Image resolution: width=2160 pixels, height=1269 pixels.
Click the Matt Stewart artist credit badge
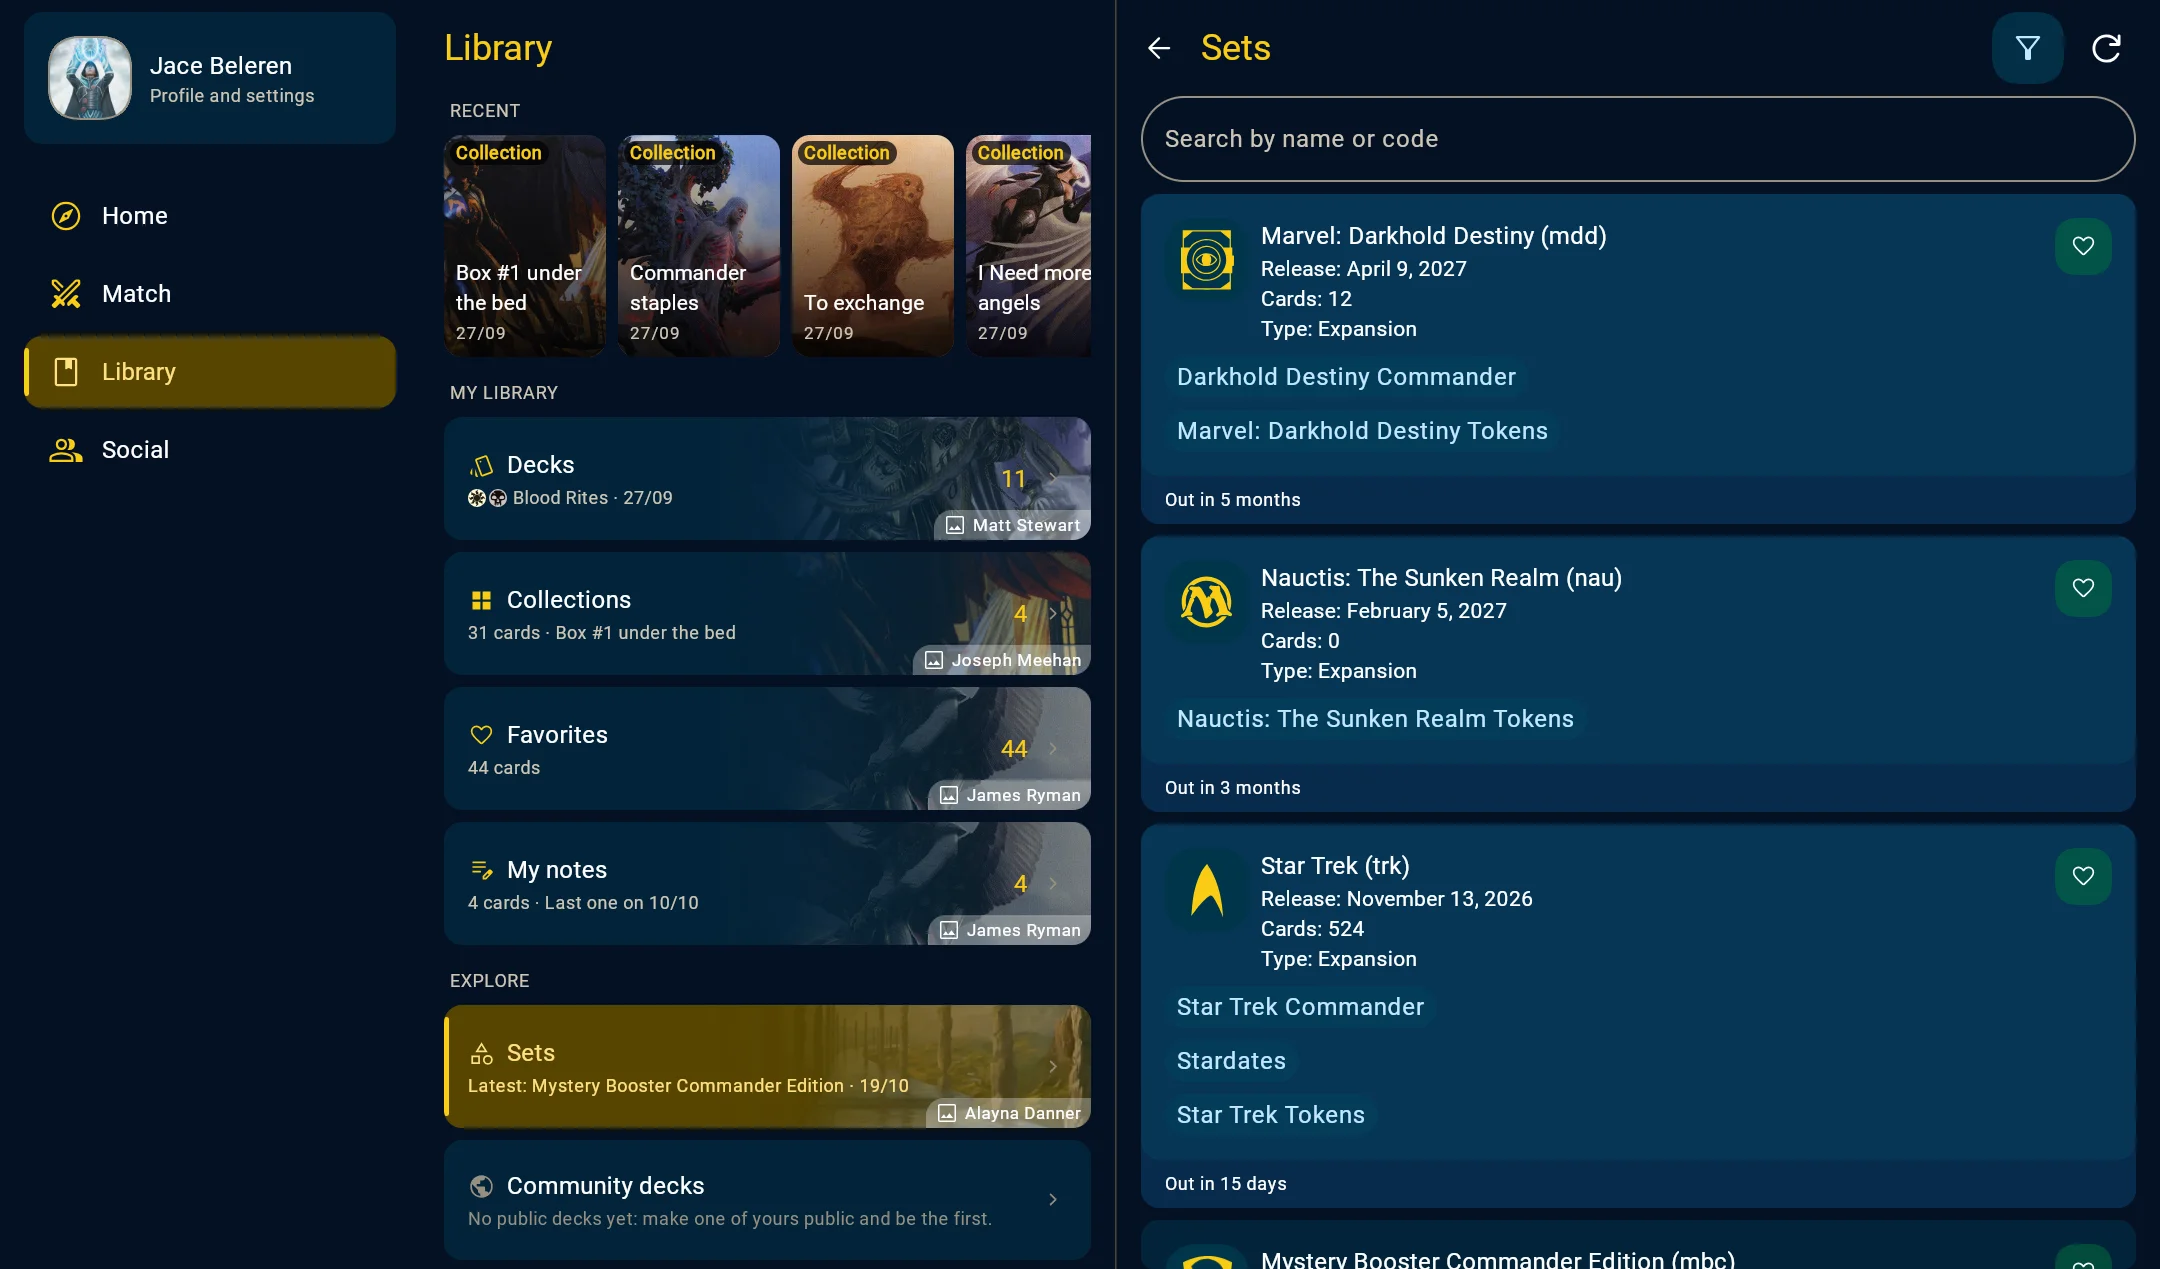(1013, 525)
